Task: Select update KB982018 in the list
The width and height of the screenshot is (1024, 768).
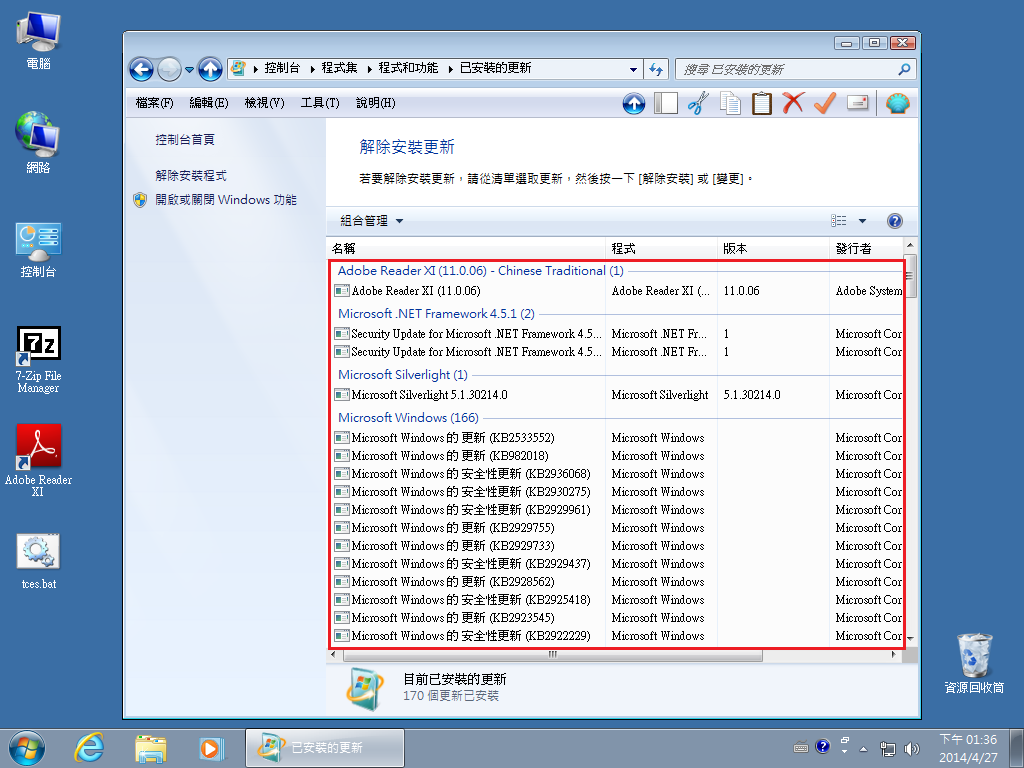Action: point(616,456)
